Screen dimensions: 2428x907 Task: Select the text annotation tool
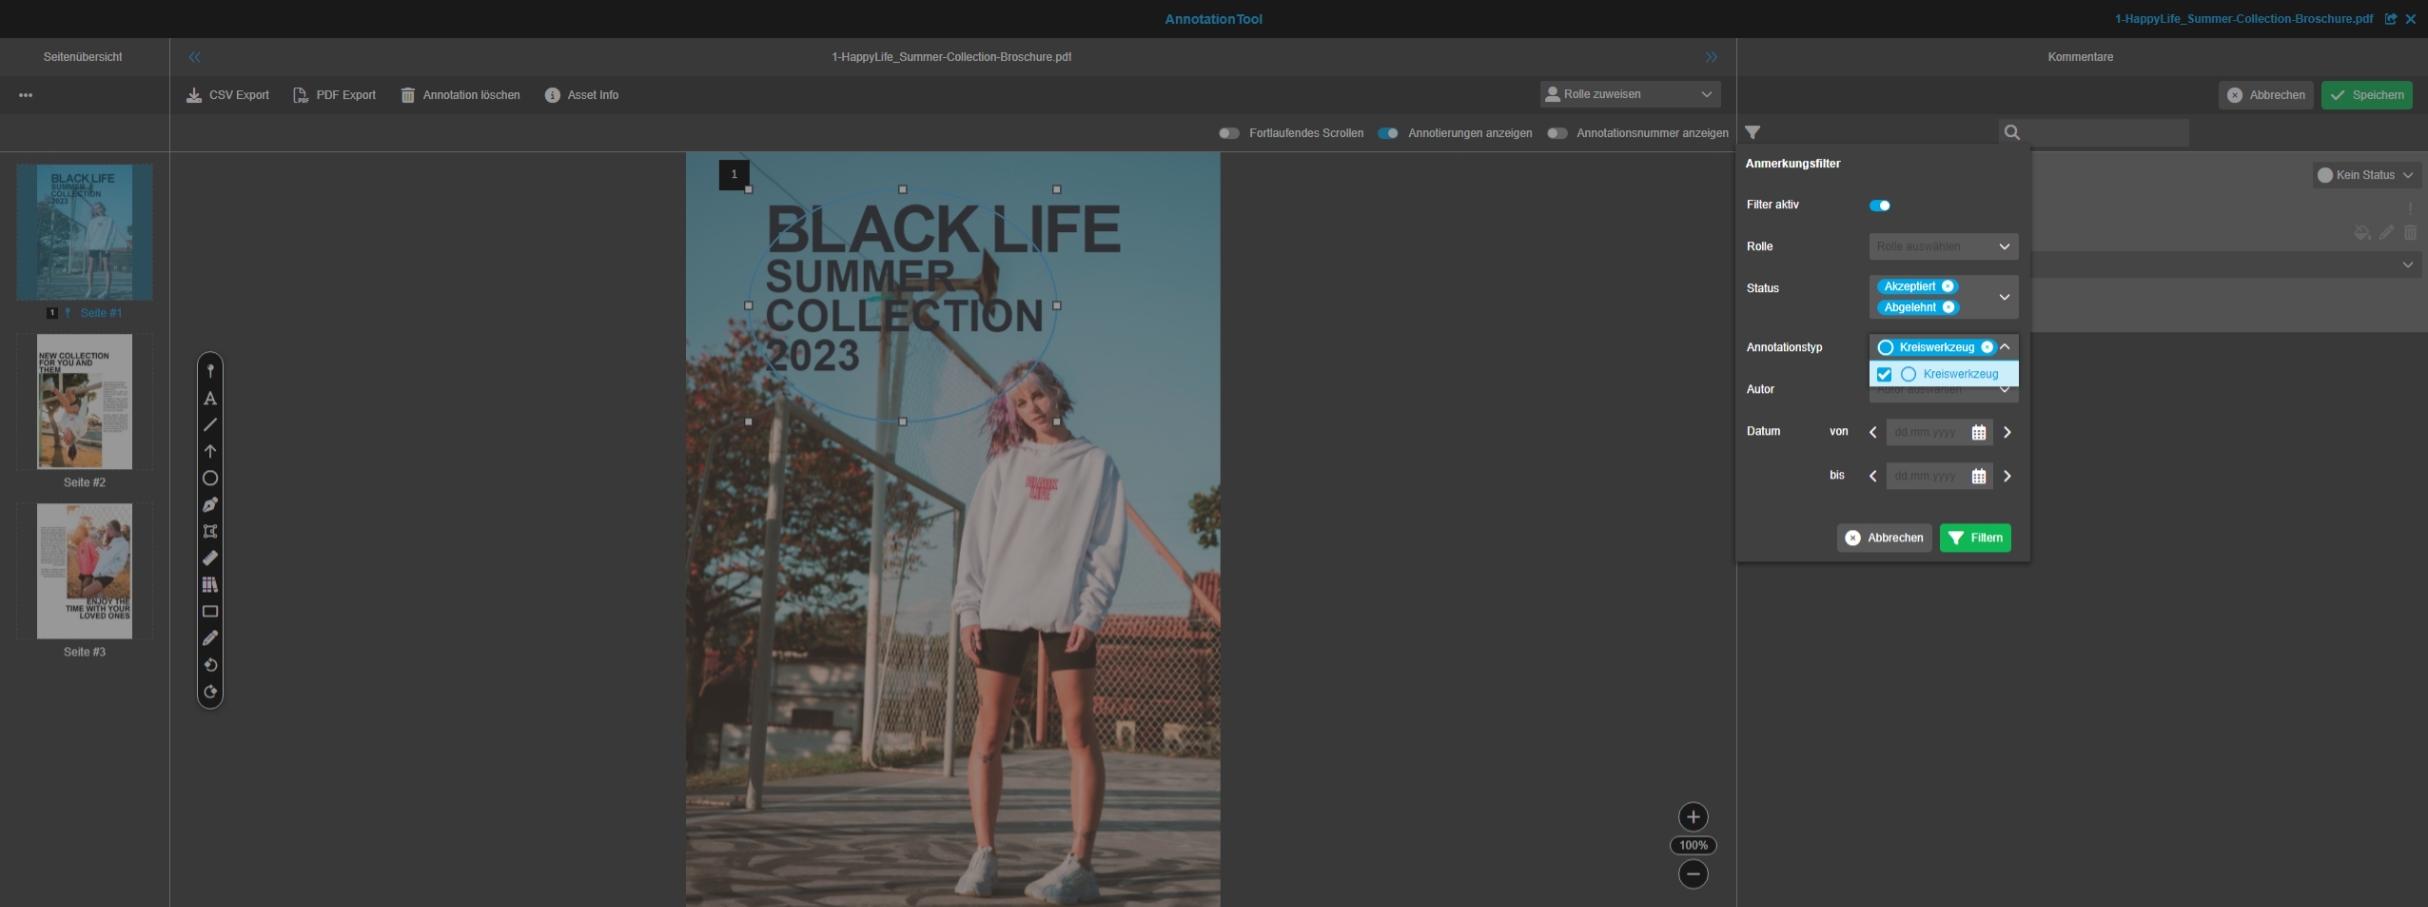pos(210,398)
